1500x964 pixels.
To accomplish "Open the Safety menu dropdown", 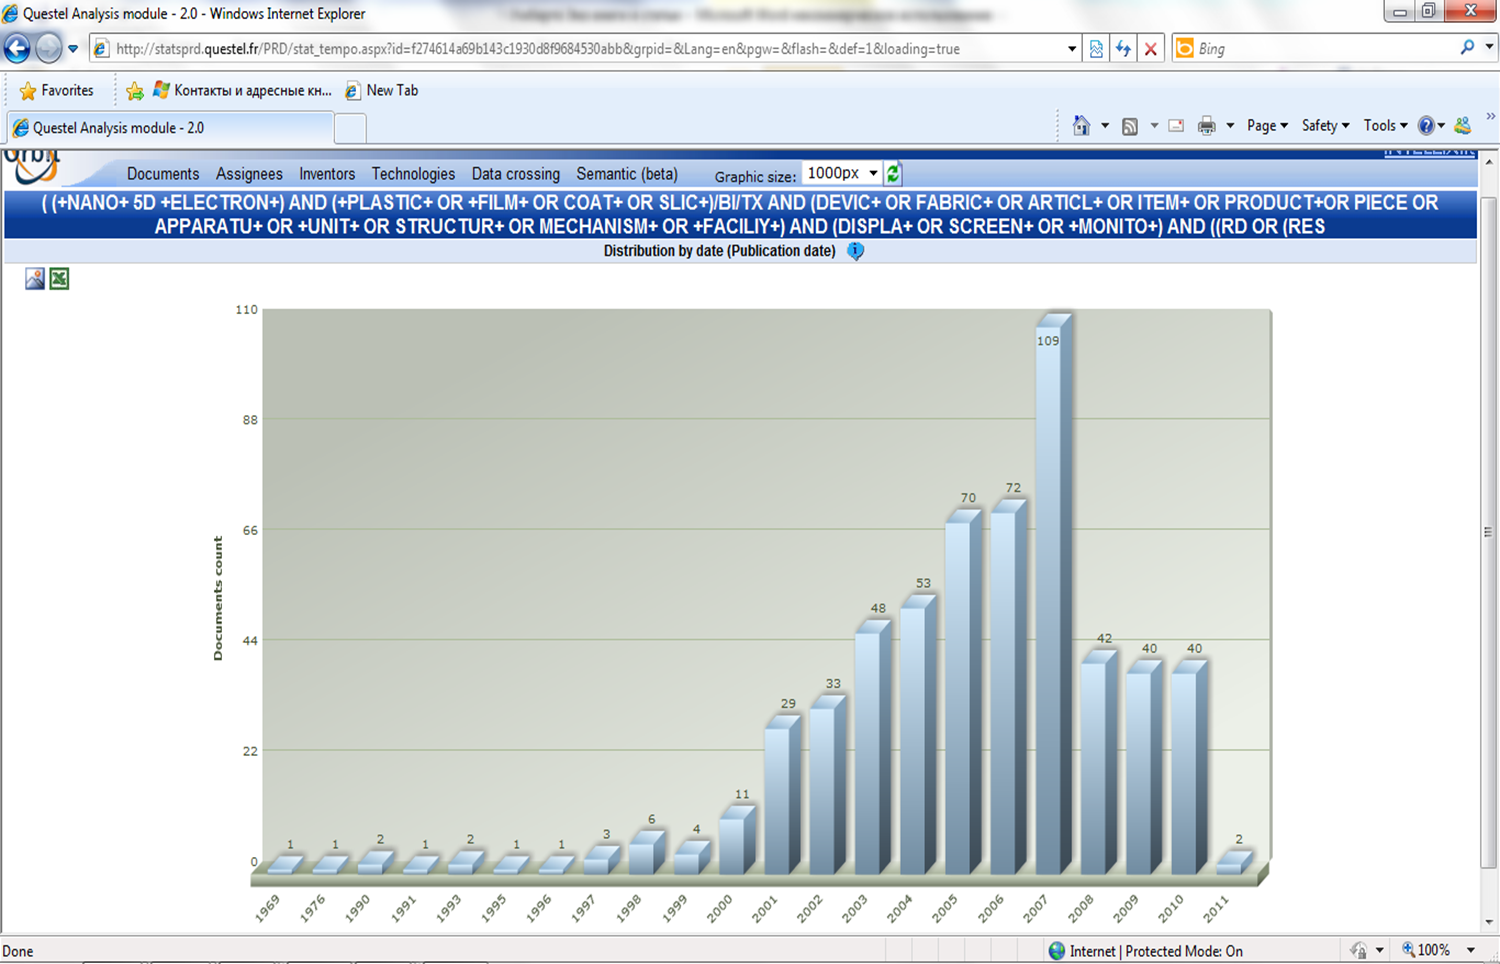I will tap(1326, 126).
